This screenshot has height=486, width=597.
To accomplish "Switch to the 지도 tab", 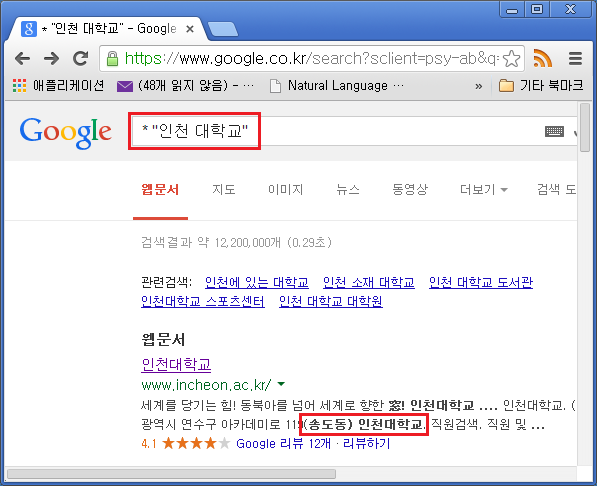I will (224, 189).
